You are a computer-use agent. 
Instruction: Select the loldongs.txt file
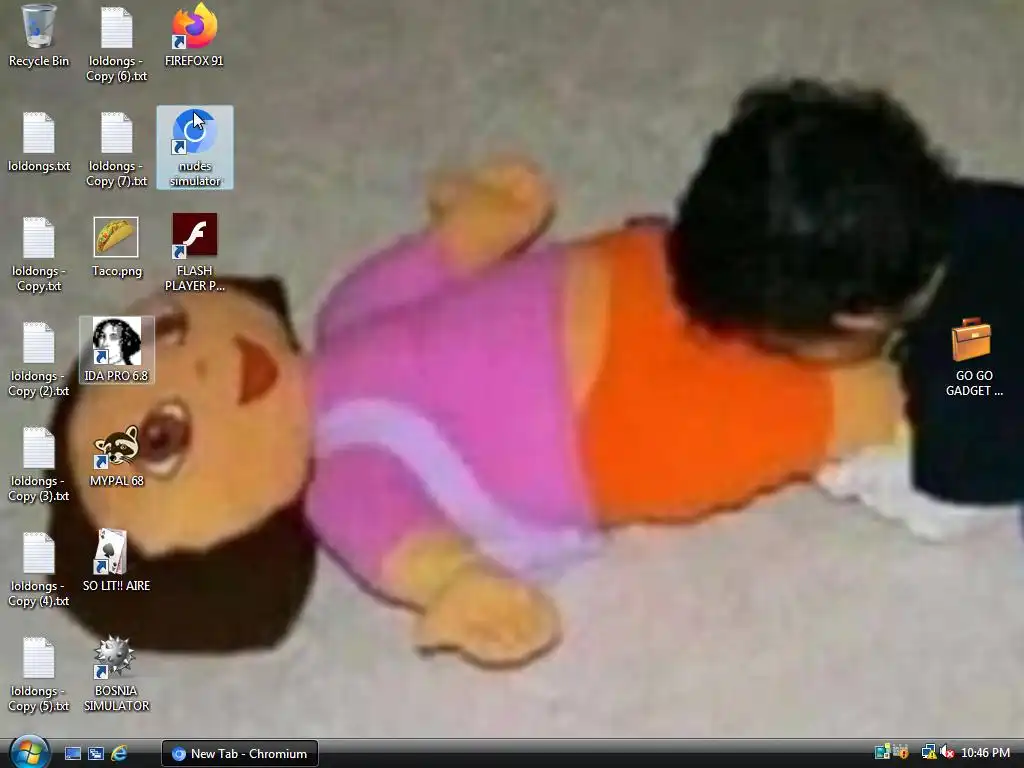pyautogui.click(x=39, y=142)
